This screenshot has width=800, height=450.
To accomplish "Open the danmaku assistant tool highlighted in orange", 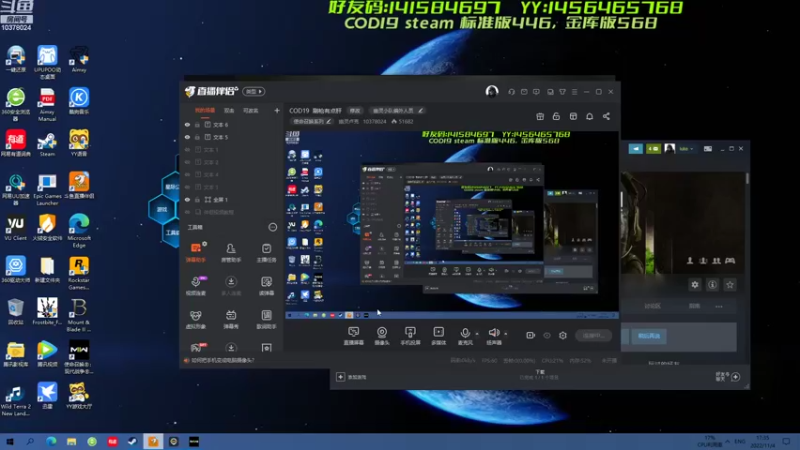I will pyautogui.click(x=195, y=252).
